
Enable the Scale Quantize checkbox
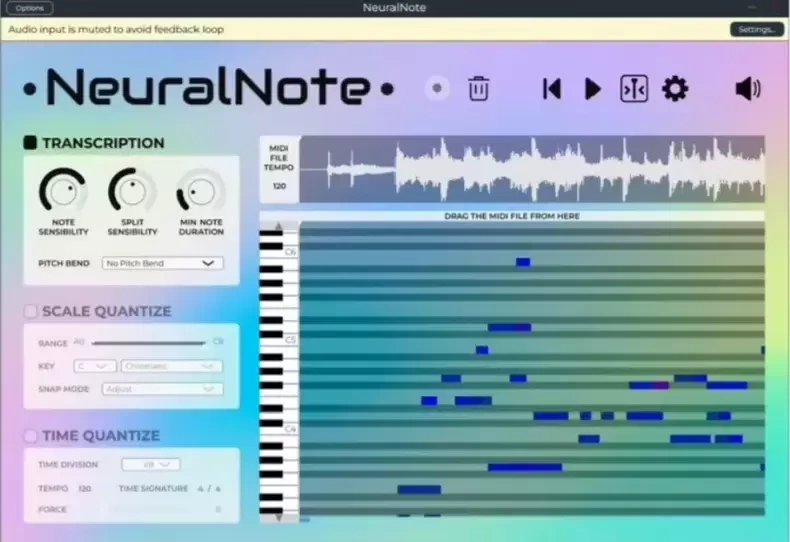click(x=31, y=311)
